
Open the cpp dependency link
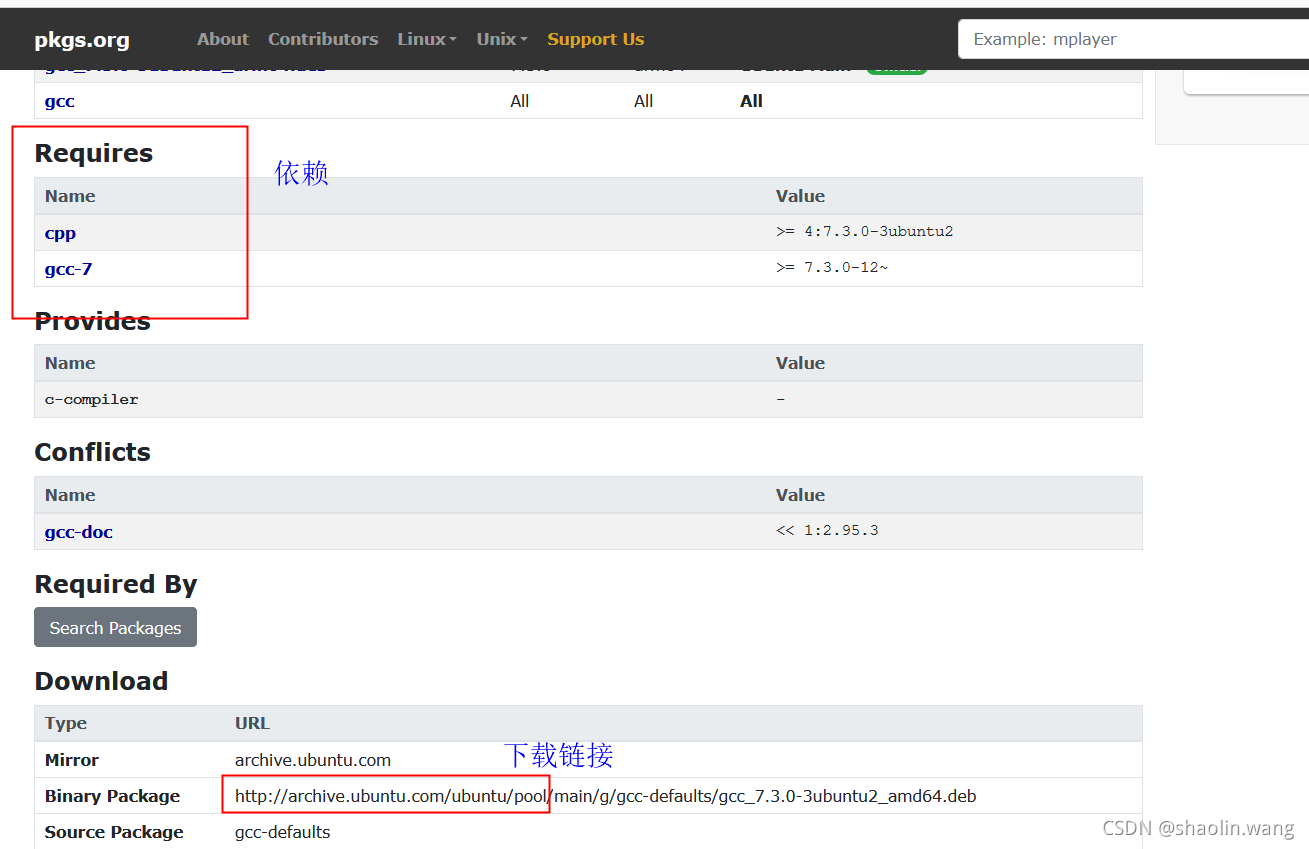[60, 233]
